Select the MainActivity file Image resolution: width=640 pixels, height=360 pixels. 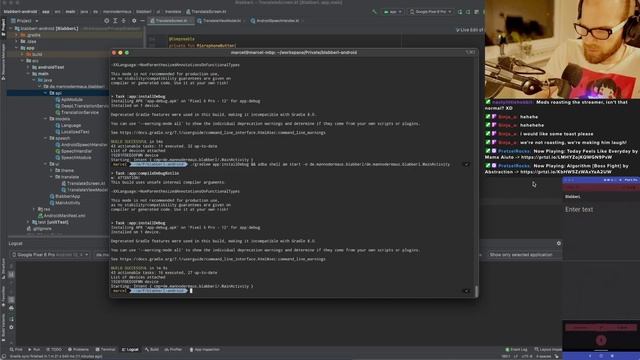tap(64, 203)
